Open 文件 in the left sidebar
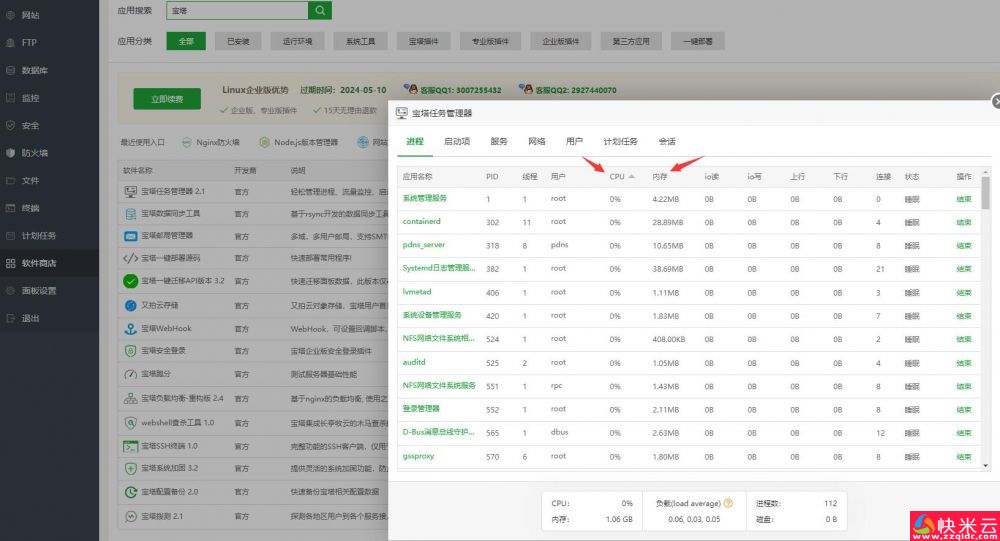This screenshot has width=1000, height=541. coord(30,181)
